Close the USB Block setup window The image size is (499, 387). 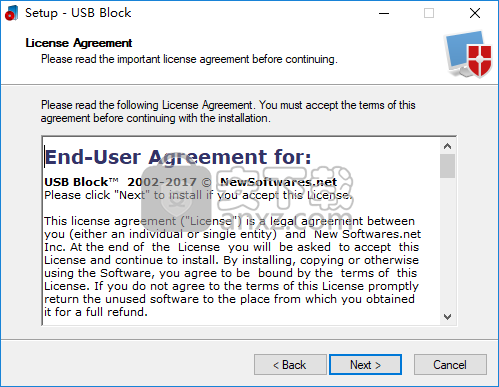[475, 13]
